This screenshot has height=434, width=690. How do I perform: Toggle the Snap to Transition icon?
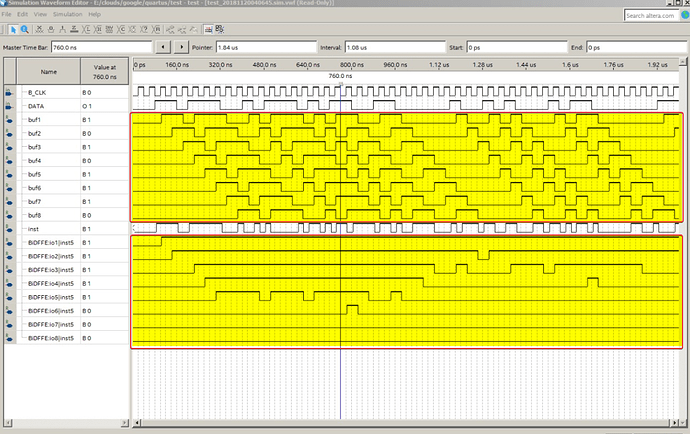tap(219, 29)
